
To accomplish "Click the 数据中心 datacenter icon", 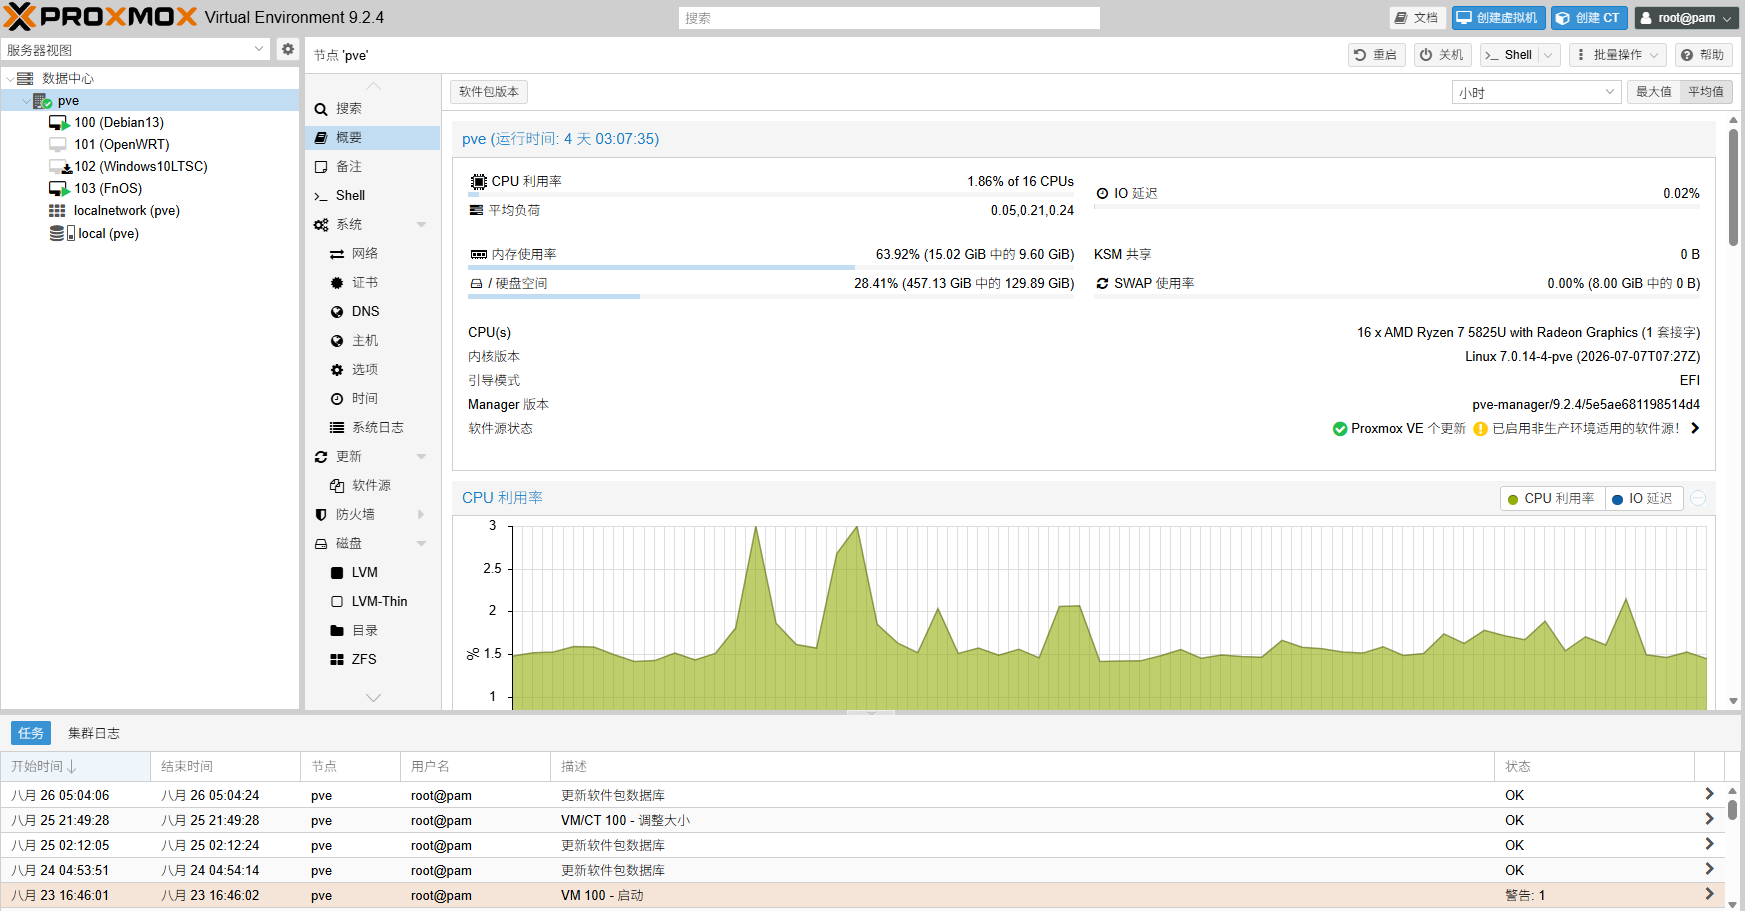I will tap(25, 78).
